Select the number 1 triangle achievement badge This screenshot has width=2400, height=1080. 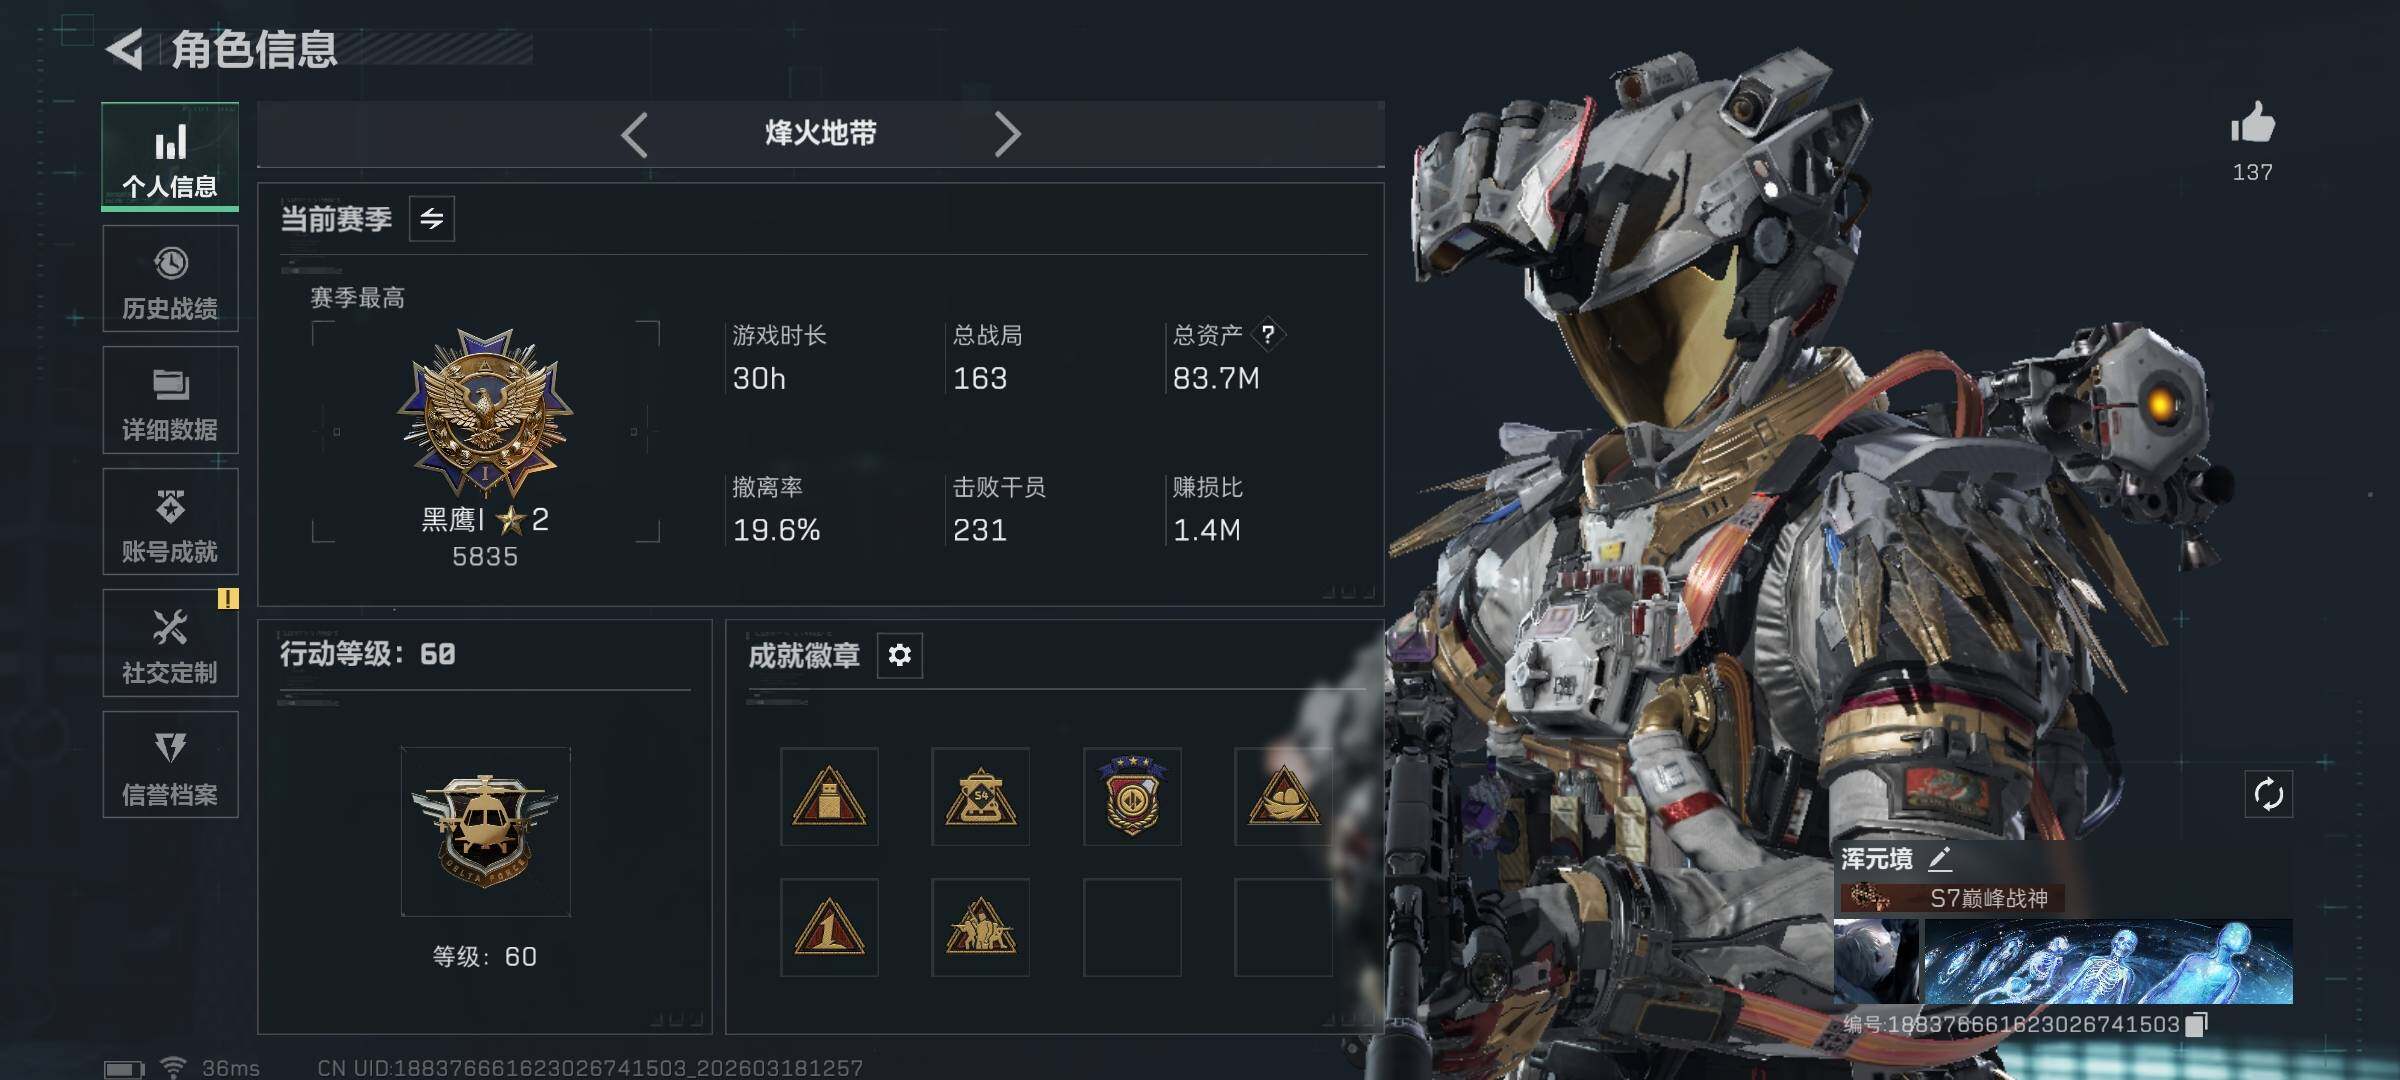coord(829,927)
